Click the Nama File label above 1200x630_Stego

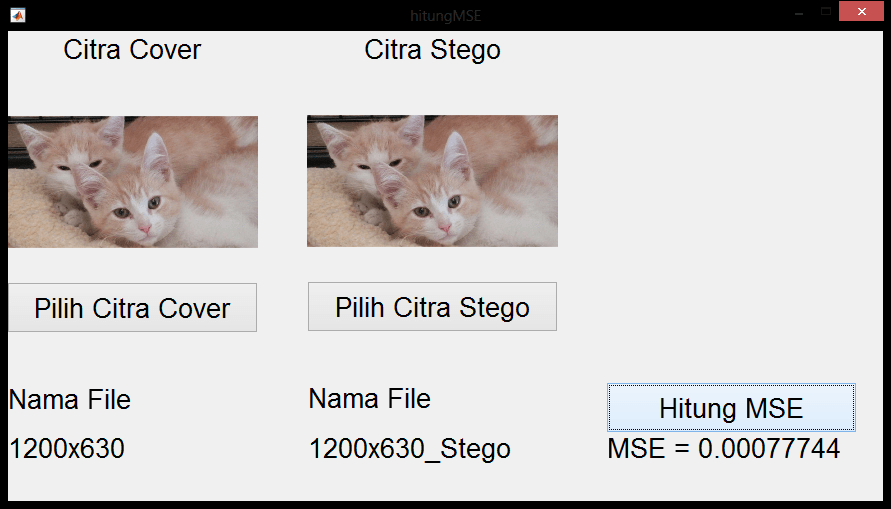coord(370,399)
